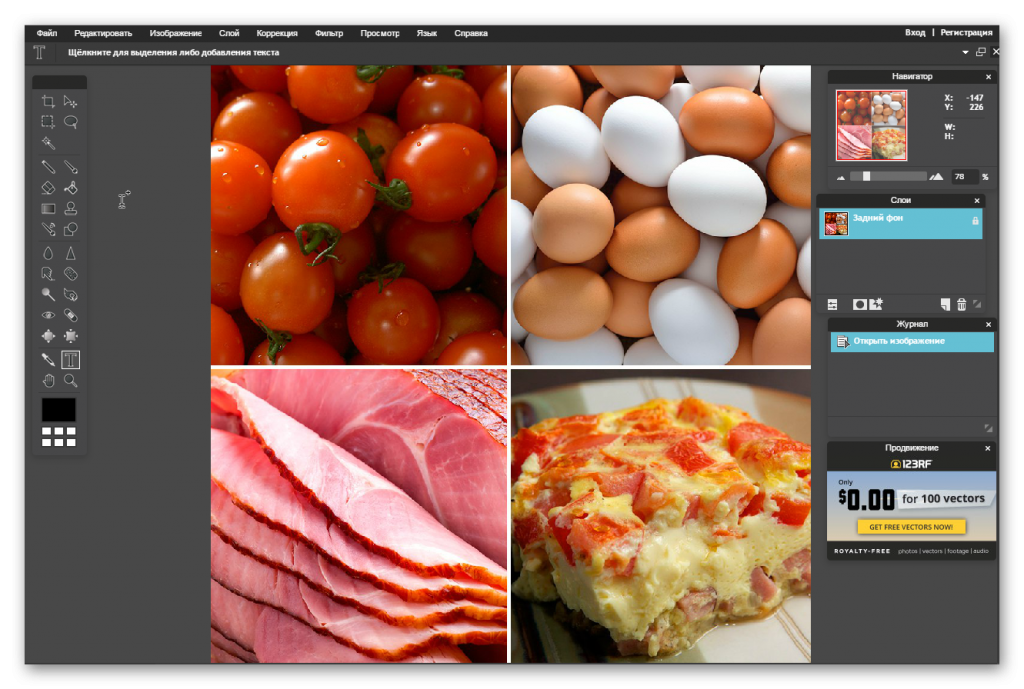Open the black foreground color swatch
The image size is (1024, 689).
pos(59,409)
